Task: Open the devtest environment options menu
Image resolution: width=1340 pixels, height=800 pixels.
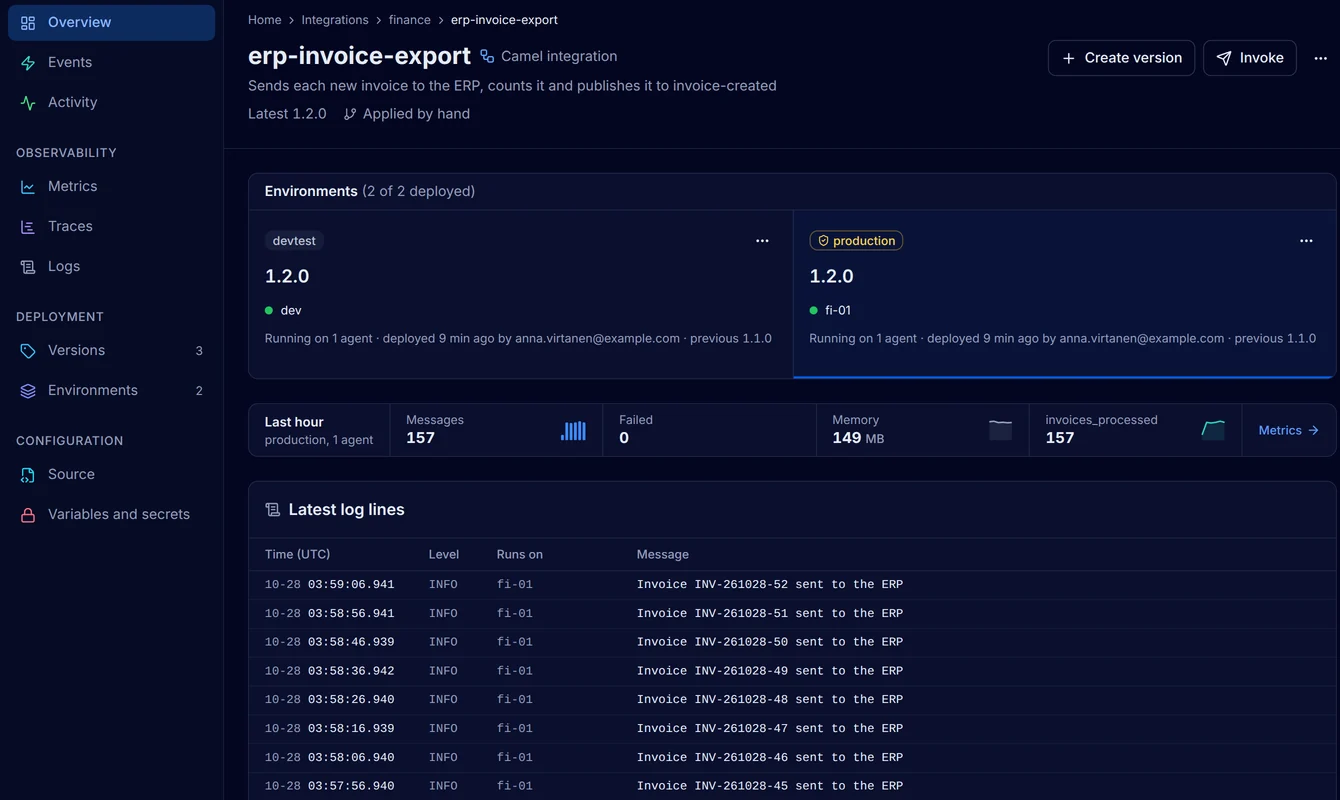Action: [763, 241]
